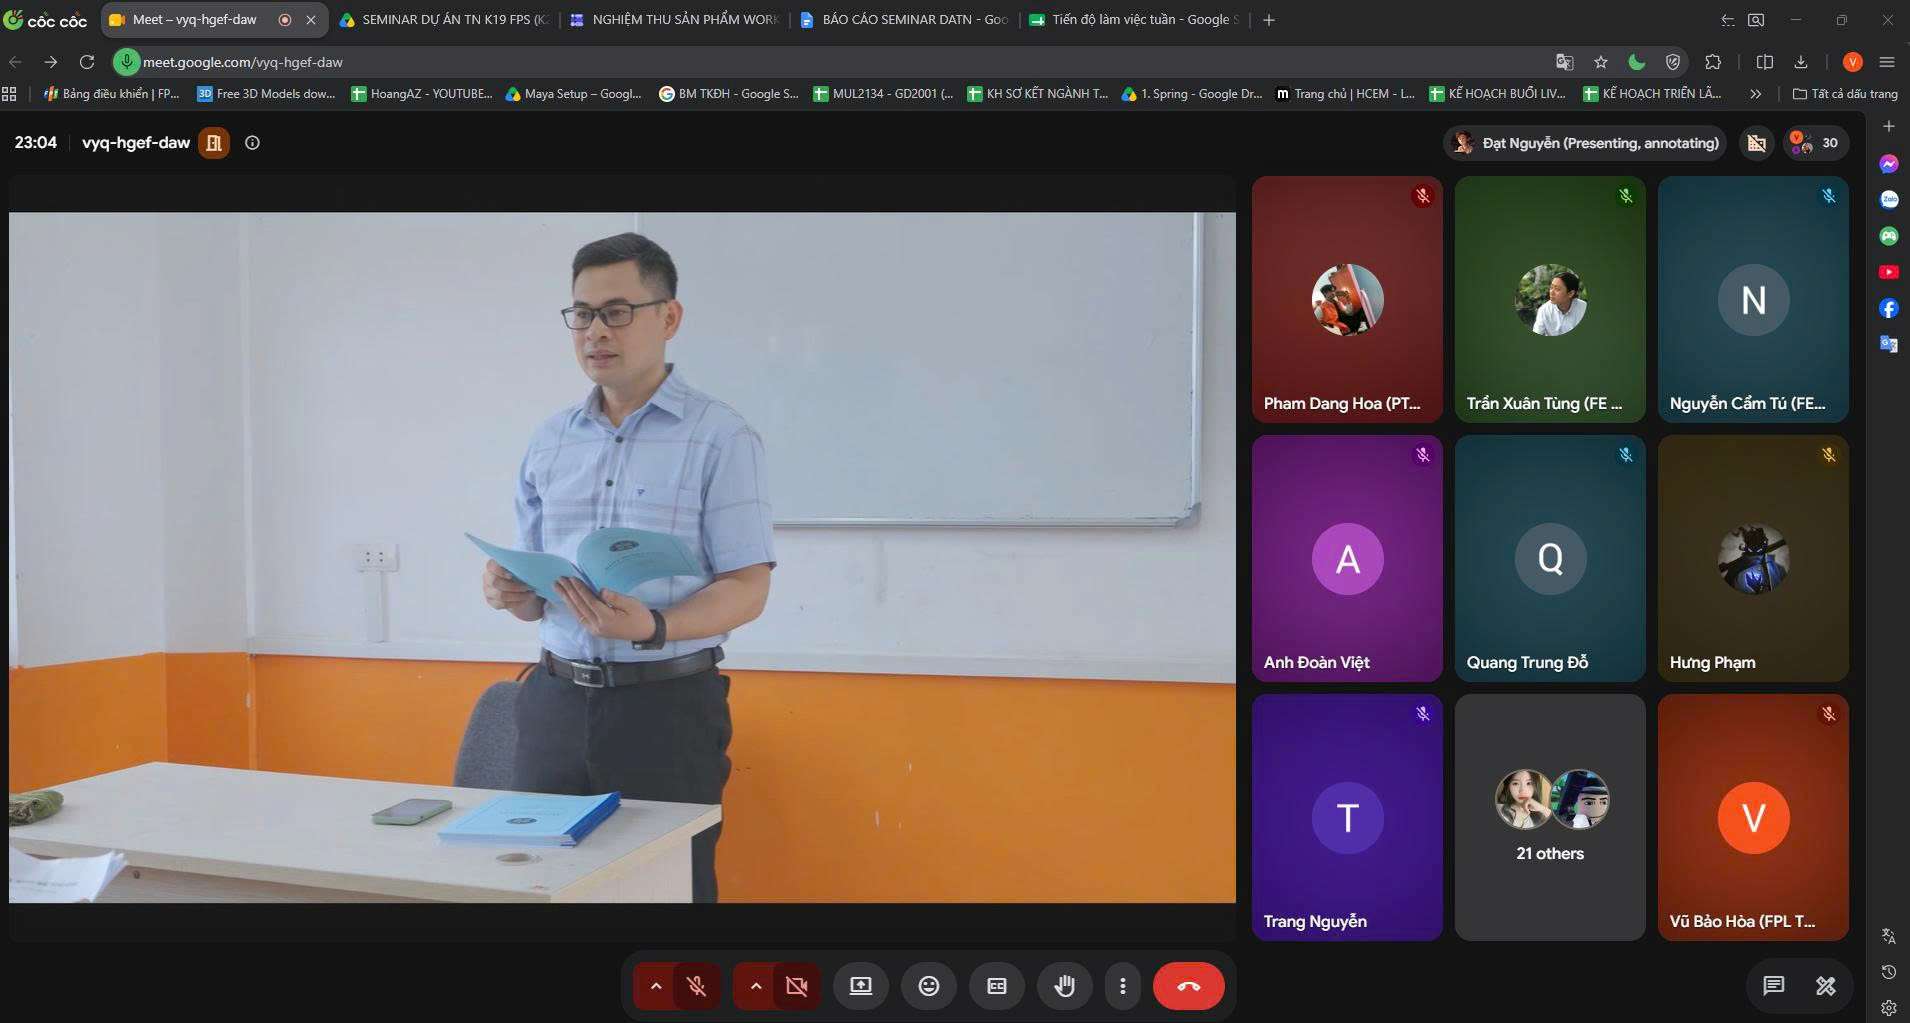Open the emoji reactions button

929,986
